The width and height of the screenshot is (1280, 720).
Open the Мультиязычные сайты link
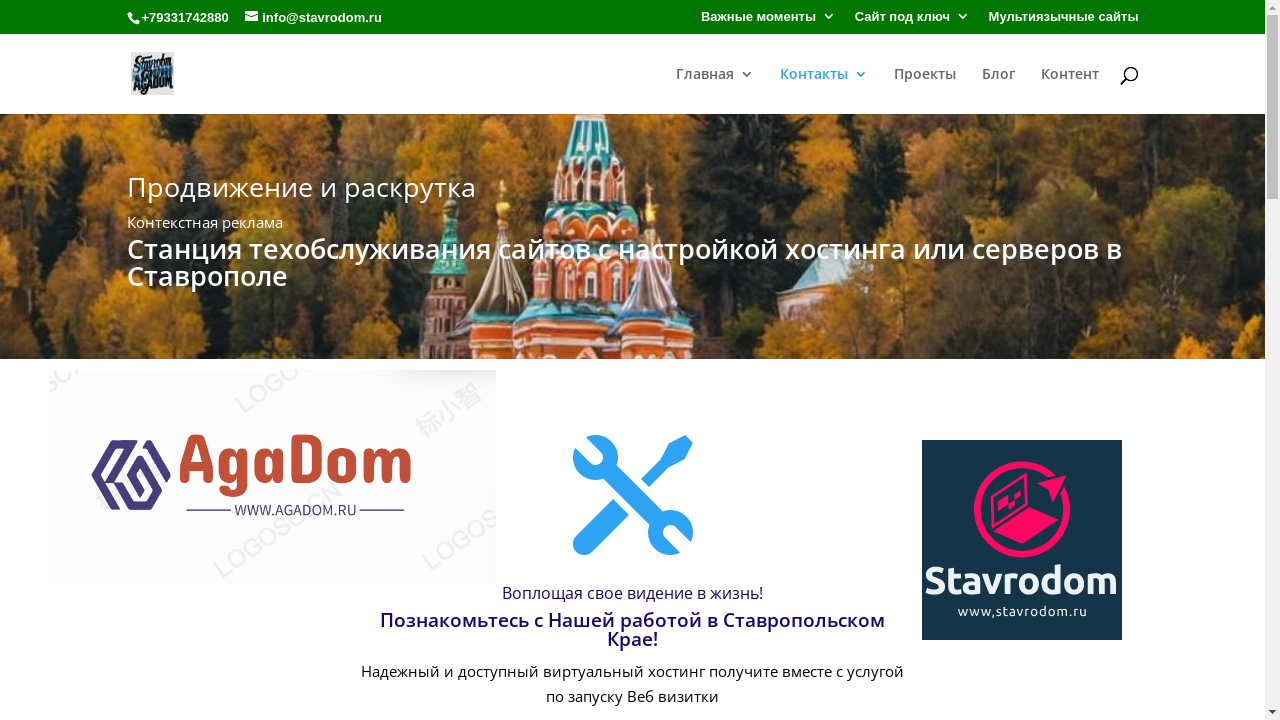point(1063,16)
